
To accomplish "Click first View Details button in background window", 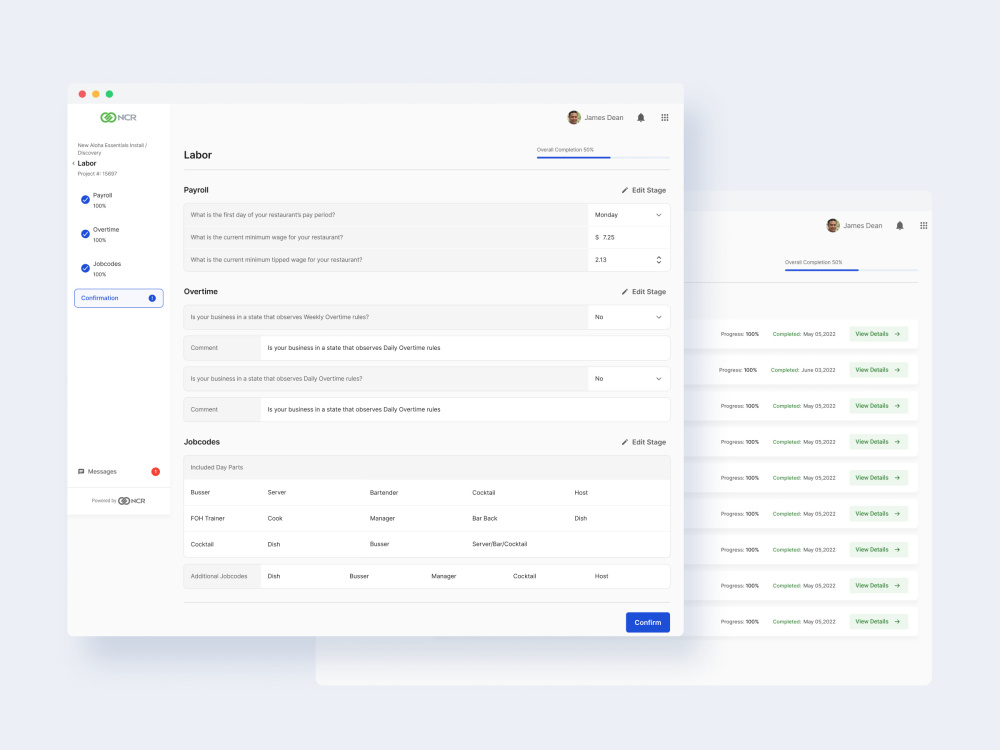I will click(878, 334).
